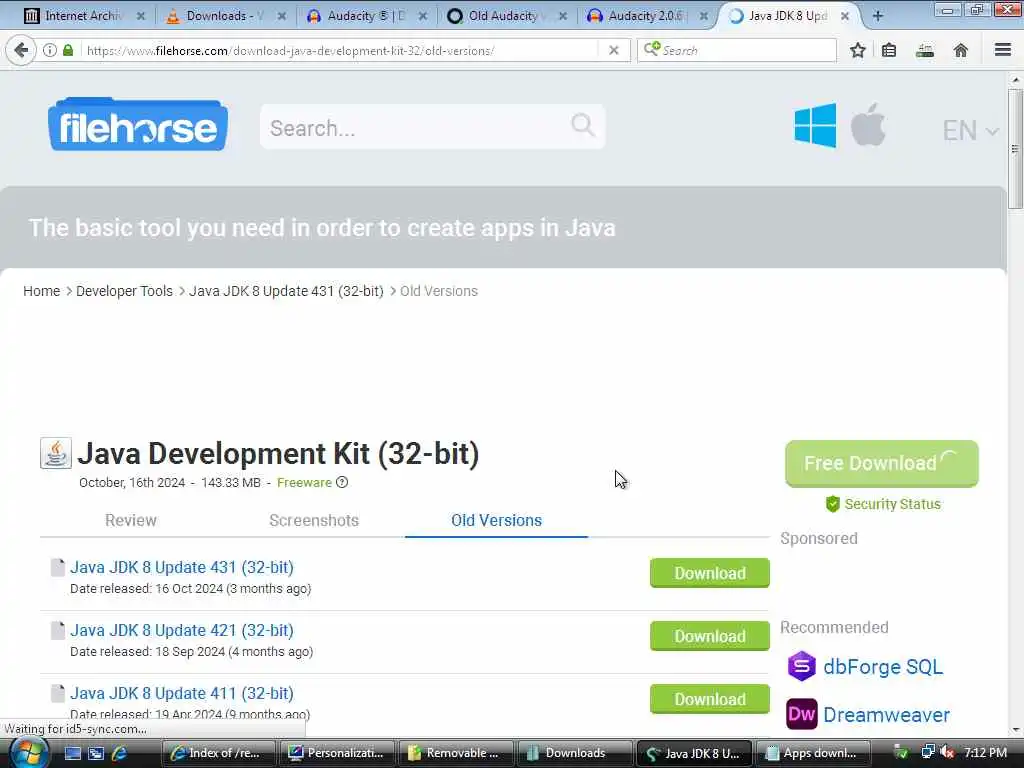
Task: Go to Home breadcrumb link
Action: click(x=41, y=291)
